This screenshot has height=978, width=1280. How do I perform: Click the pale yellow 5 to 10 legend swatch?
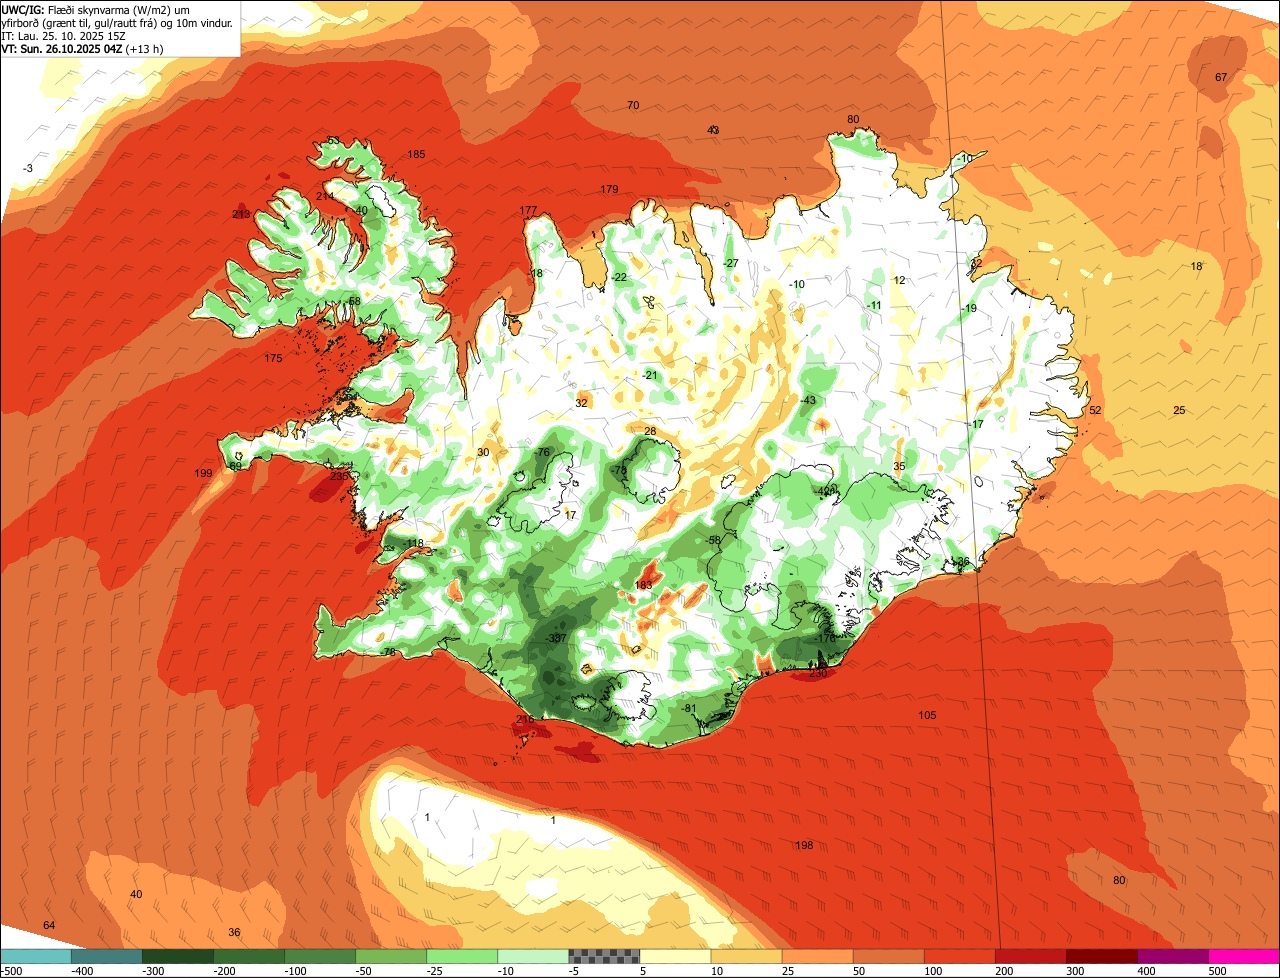click(x=675, y=956)
